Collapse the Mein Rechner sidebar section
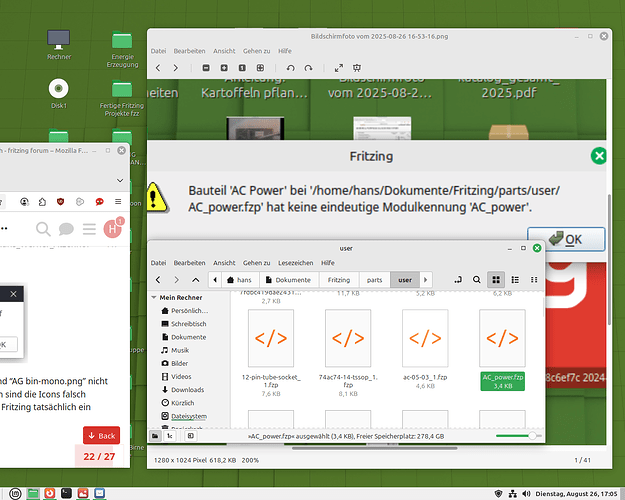 153,297
